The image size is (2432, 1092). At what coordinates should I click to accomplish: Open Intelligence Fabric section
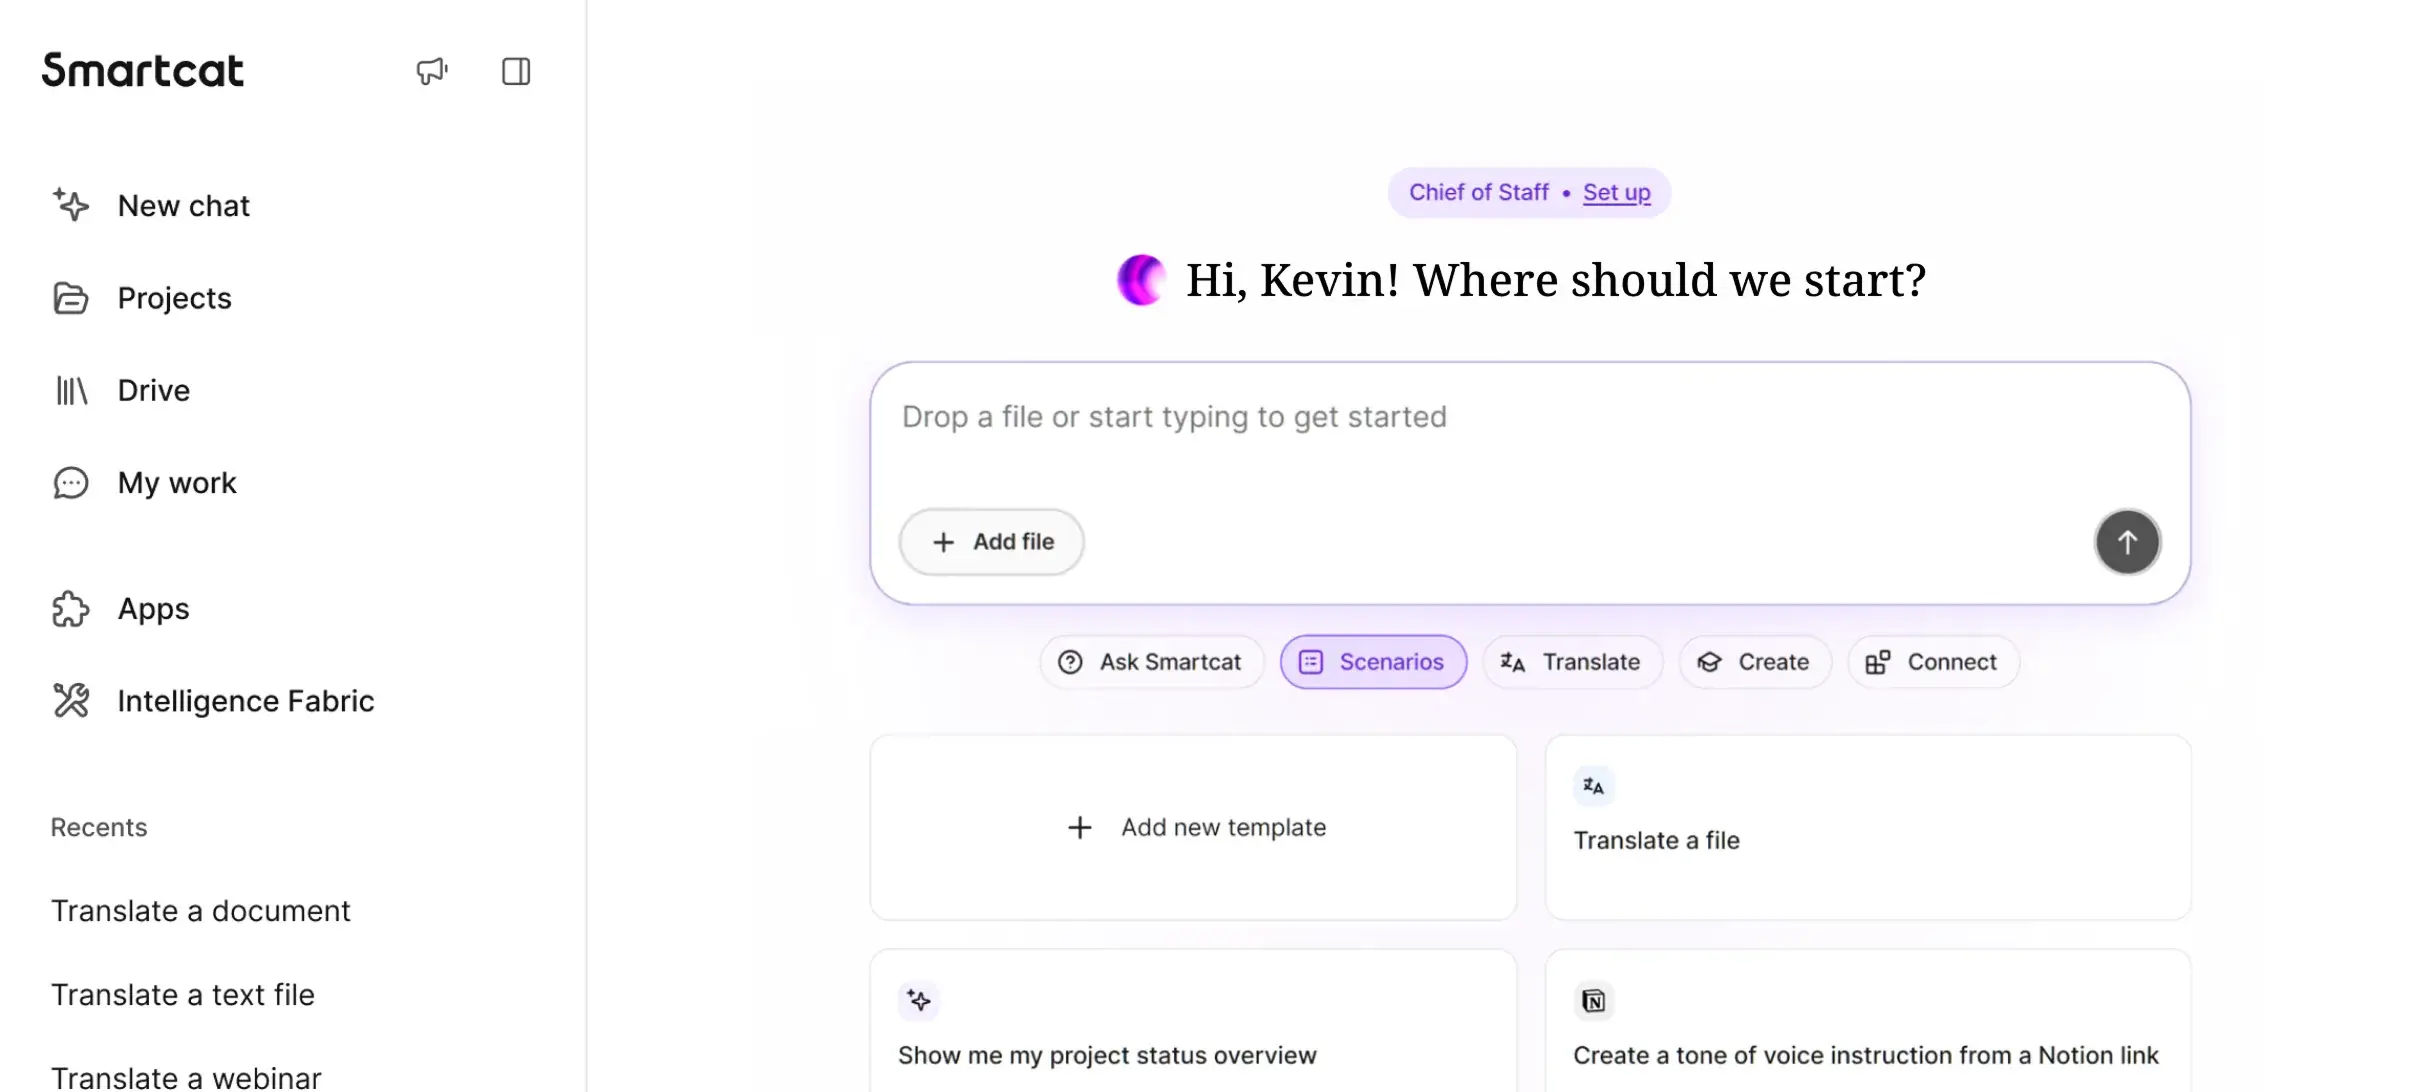246,700
